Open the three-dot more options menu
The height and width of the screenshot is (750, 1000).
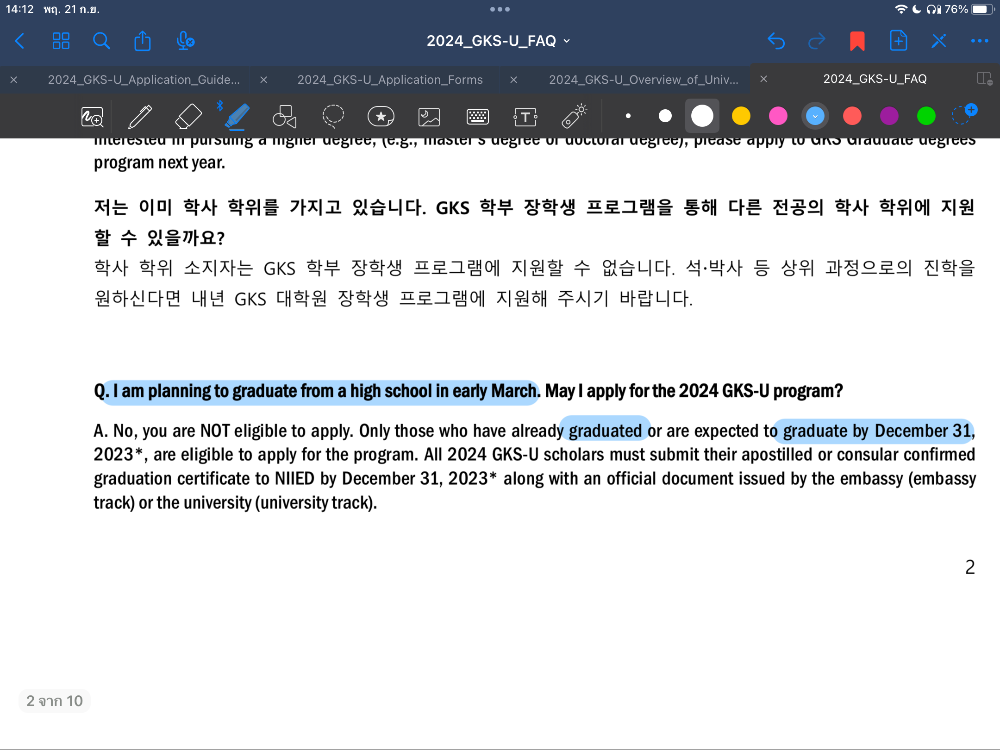pos(979,41)
